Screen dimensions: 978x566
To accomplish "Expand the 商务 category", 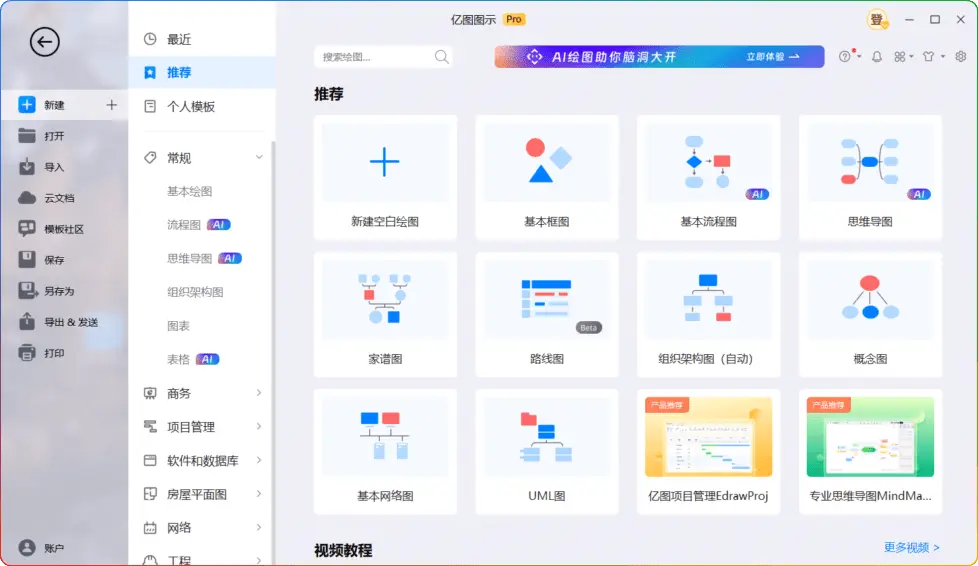I will pyautogui.click(x=259, y=393).
